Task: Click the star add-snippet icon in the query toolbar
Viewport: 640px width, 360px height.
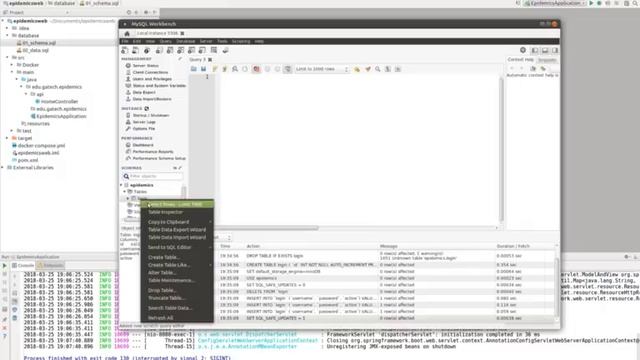Action: 357,69
